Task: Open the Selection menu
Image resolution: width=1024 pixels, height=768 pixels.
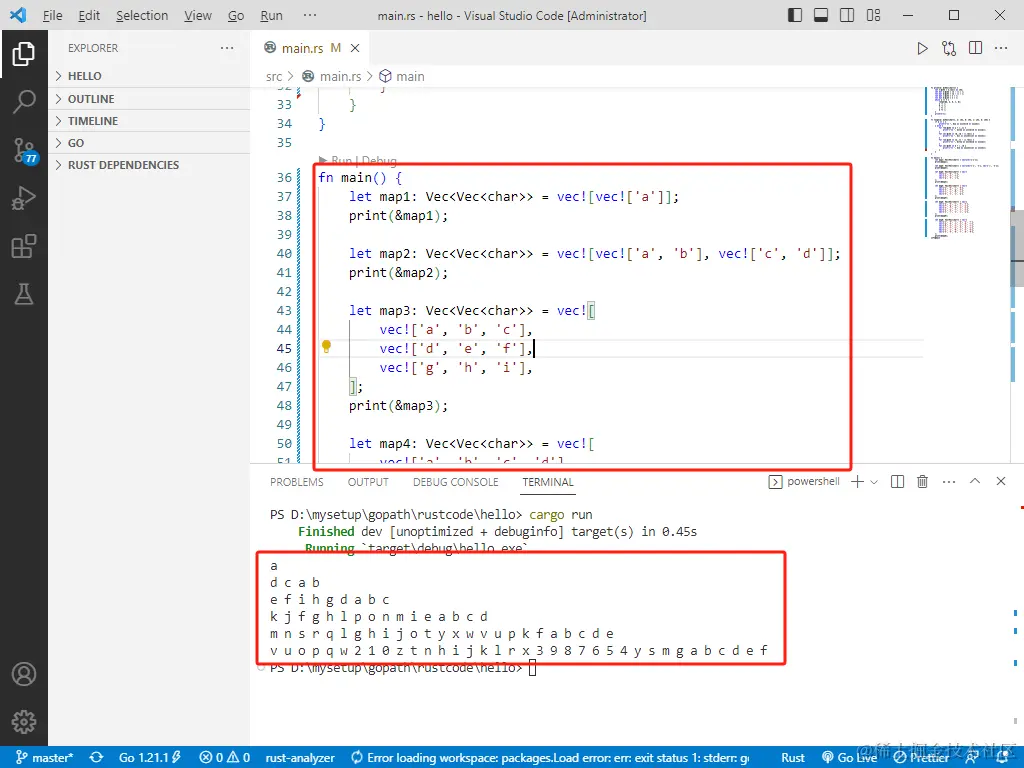Action: (x=142, y=15)
